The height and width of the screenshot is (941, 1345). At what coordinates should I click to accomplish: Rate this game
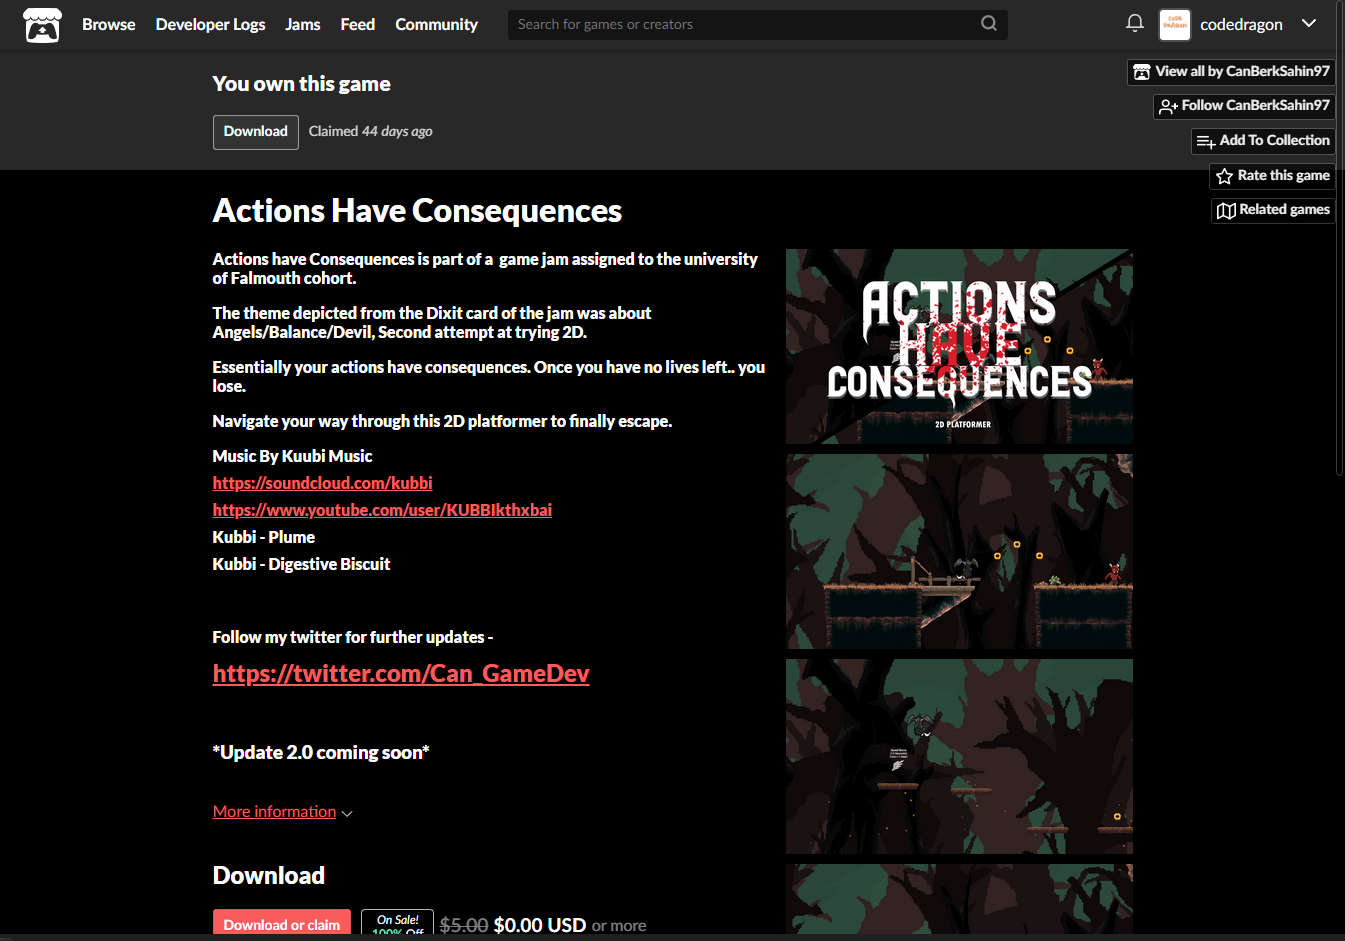[1272, 176]
